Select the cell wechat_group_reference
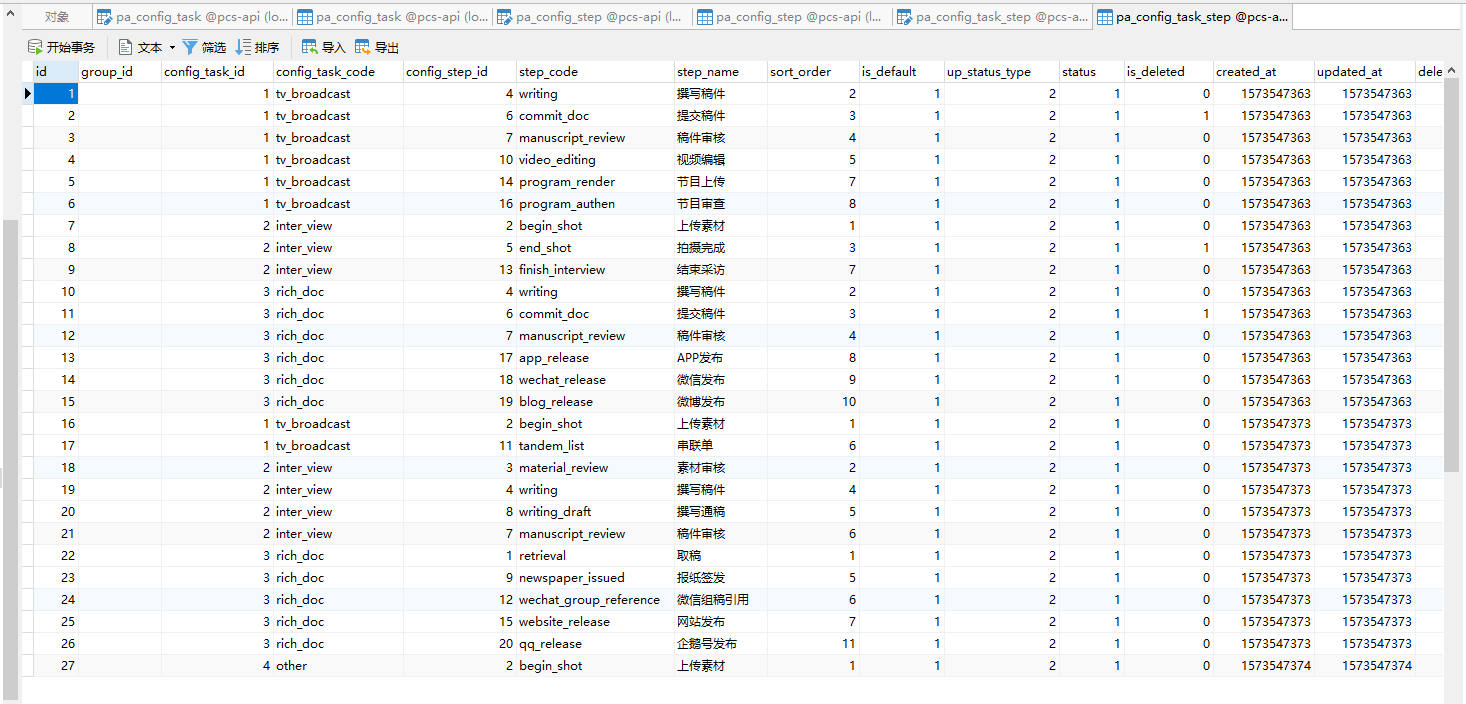 [x=595, y=600]
